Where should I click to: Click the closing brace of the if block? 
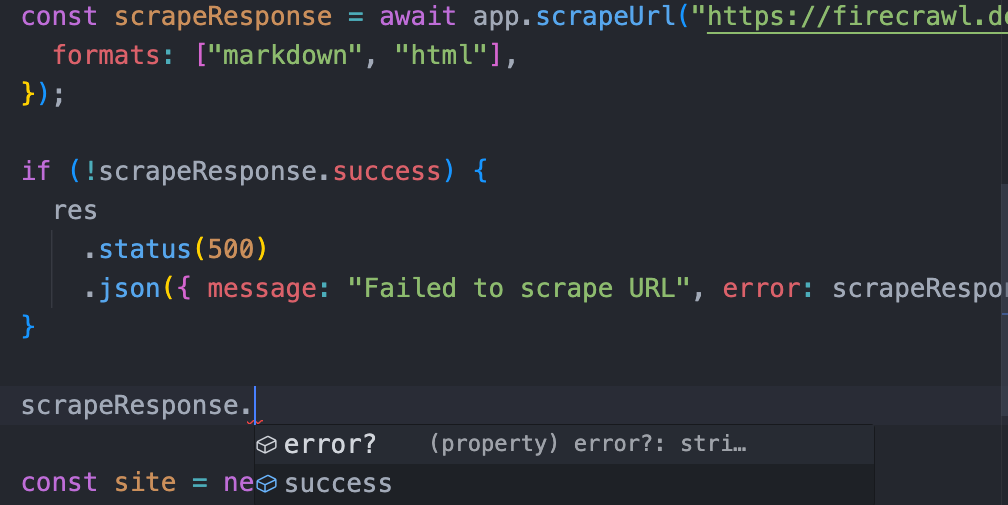pos(28,327)
